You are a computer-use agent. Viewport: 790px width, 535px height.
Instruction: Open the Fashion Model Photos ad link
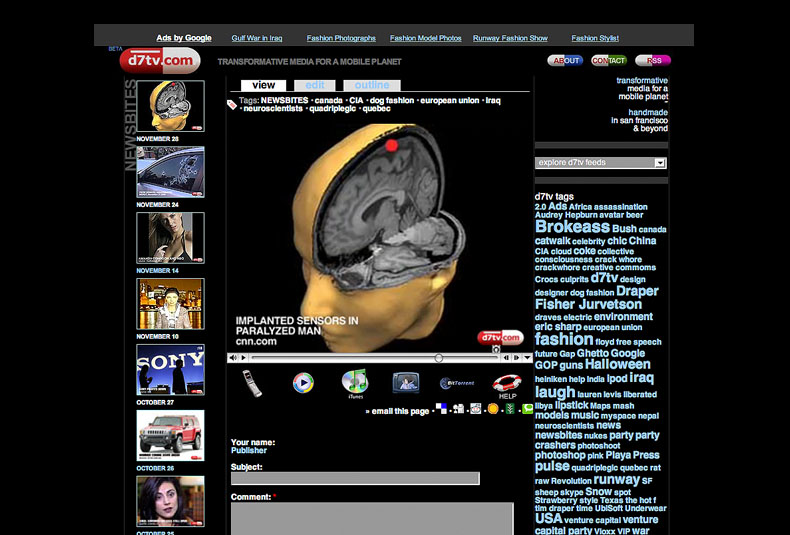[x=426, y=38]
